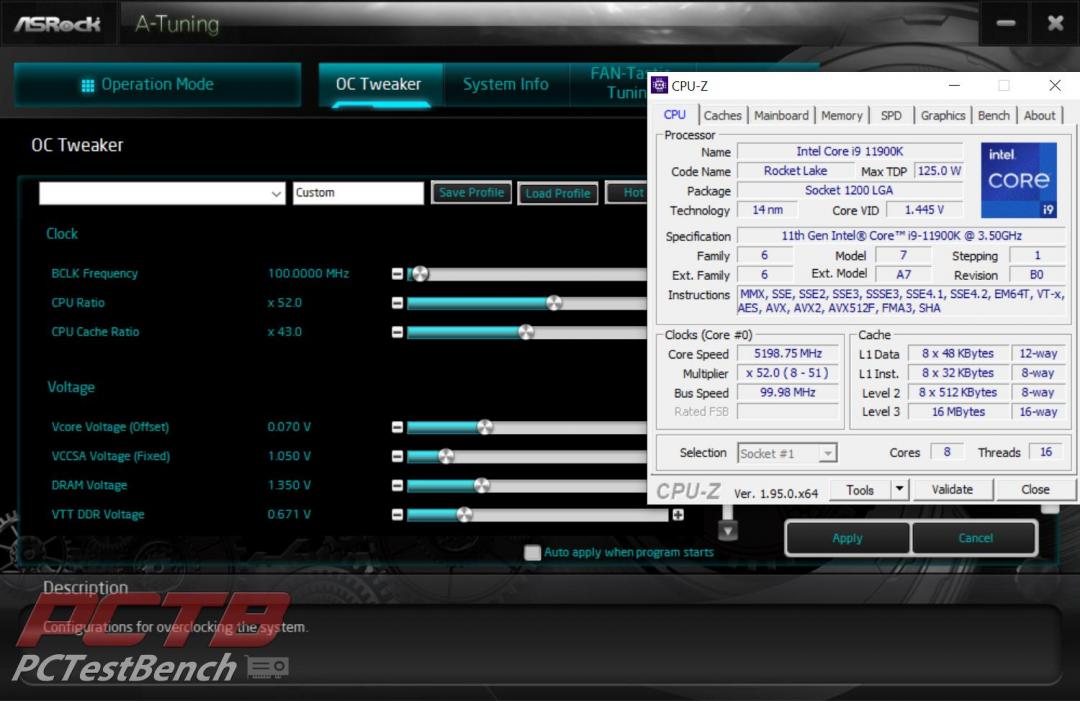Image resolution: width=1080 pixels, height=701 pixels.
Task: Click the DRAM Voltage slider handle
Action: pyautogui.click(x=482, y=485)
